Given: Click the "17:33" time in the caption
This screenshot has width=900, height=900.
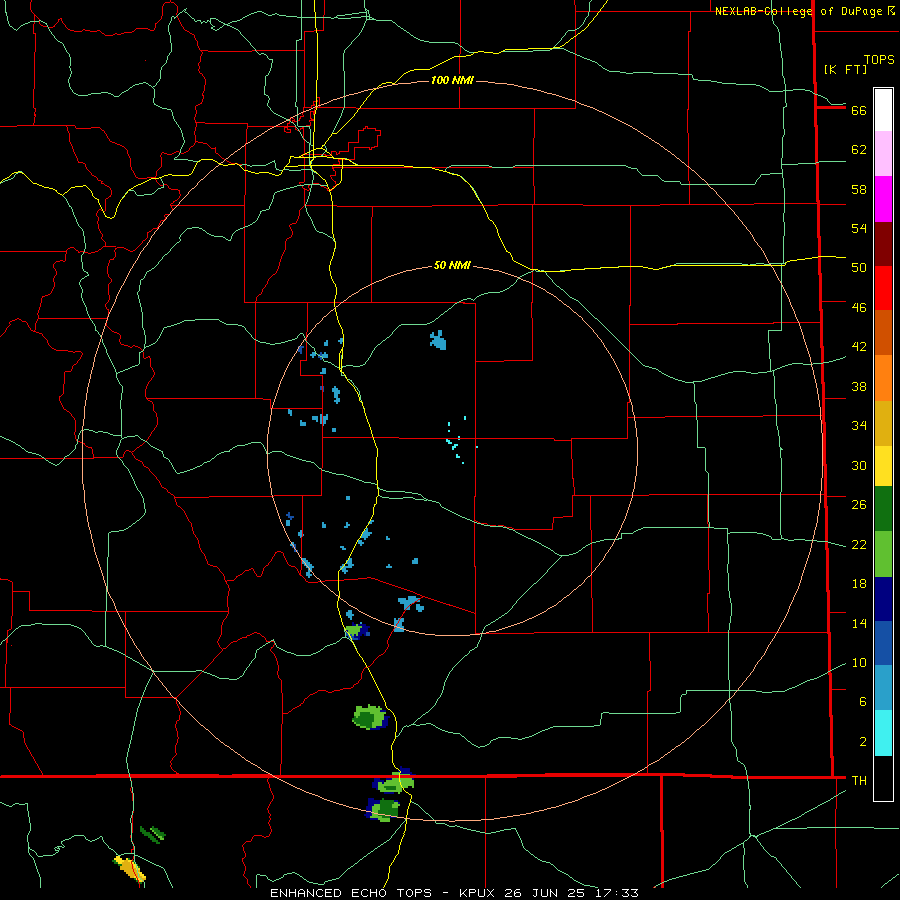Looking at the screenshot, I should click(x=619, y=893).
